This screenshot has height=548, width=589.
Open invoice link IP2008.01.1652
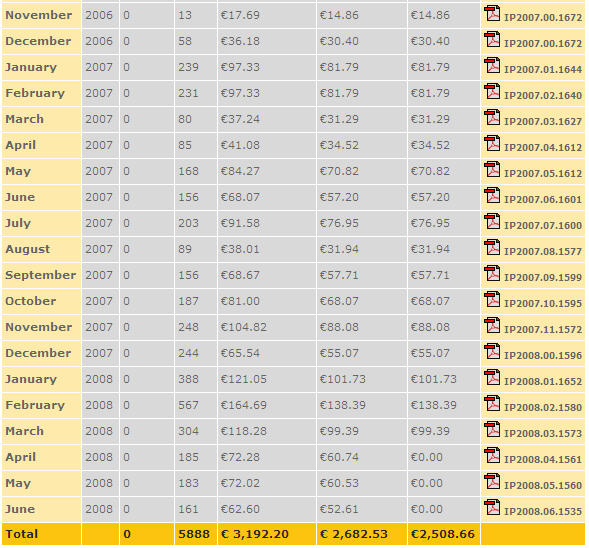(x=543, y=381)
